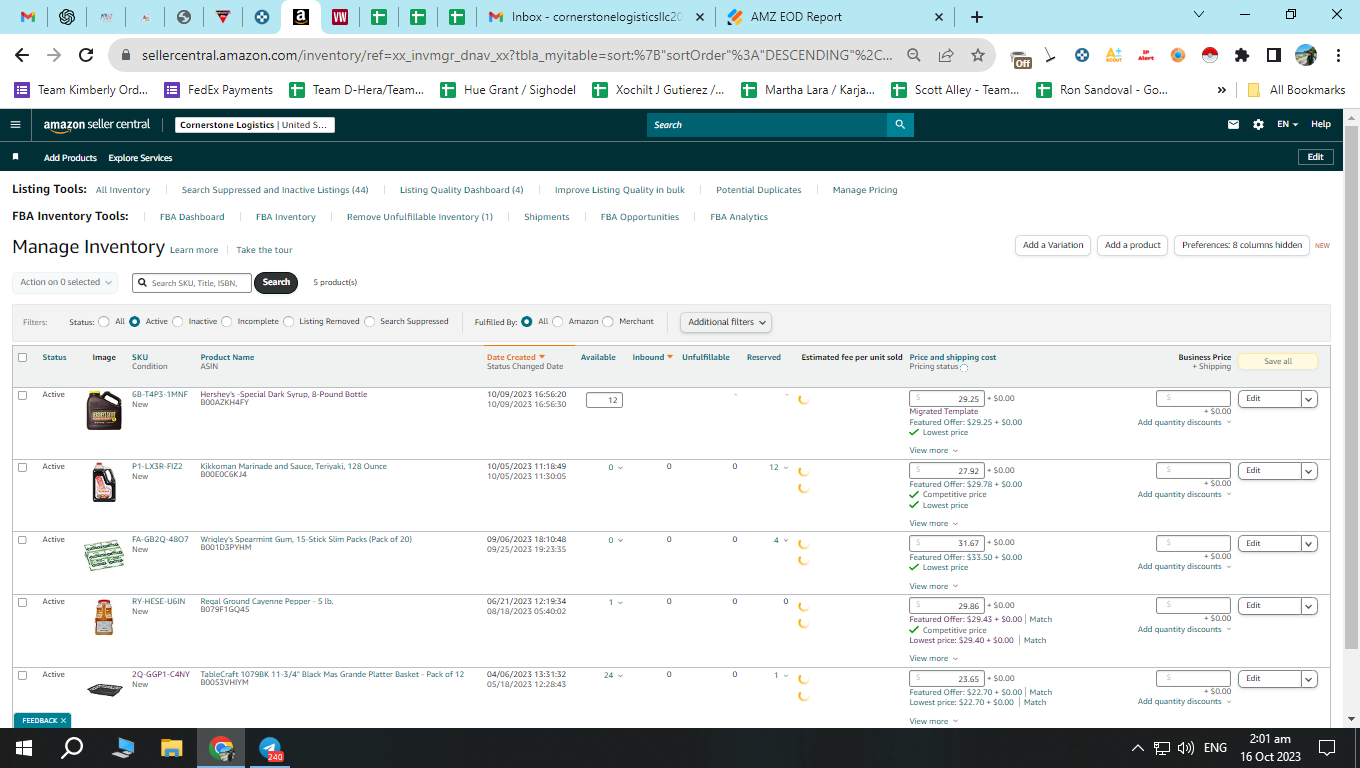1360x768 pixels.
Task: Select the Search Suppressed status radio button
Action: [370, 322]
